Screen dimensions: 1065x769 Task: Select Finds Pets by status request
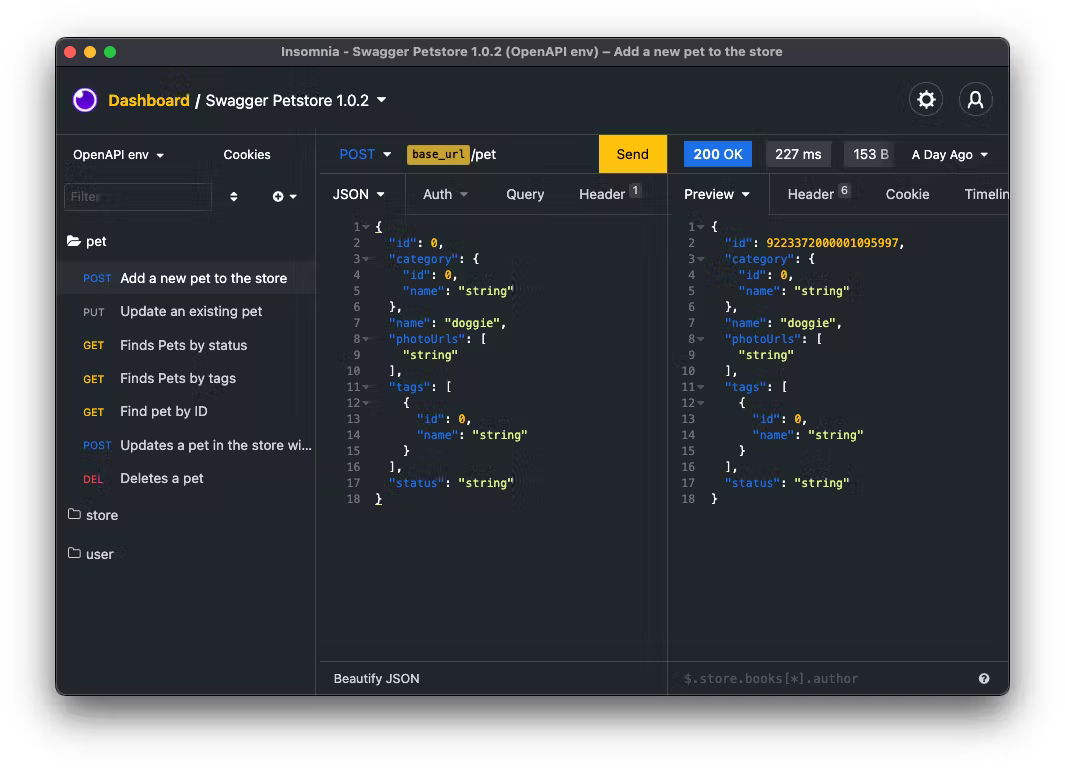[187, 345]
